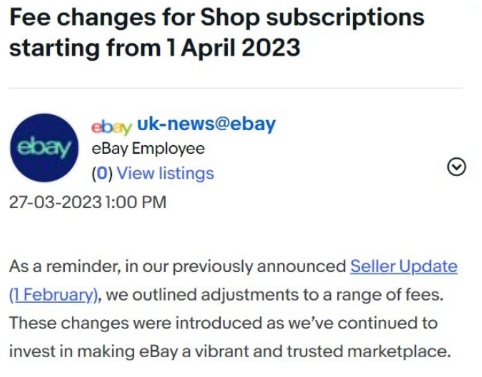Click the horizontal divider under the title

[236, 89]
